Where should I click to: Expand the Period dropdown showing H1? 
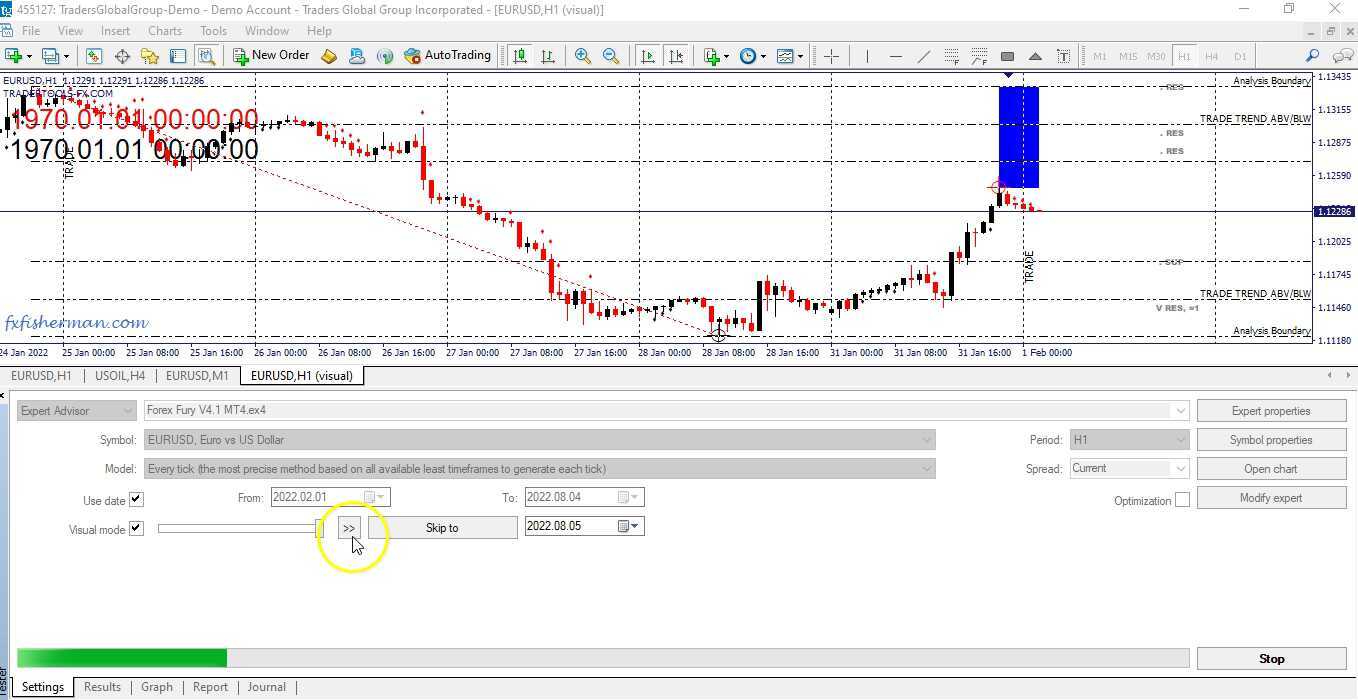pyautogui.click(x=1182, y=439)
